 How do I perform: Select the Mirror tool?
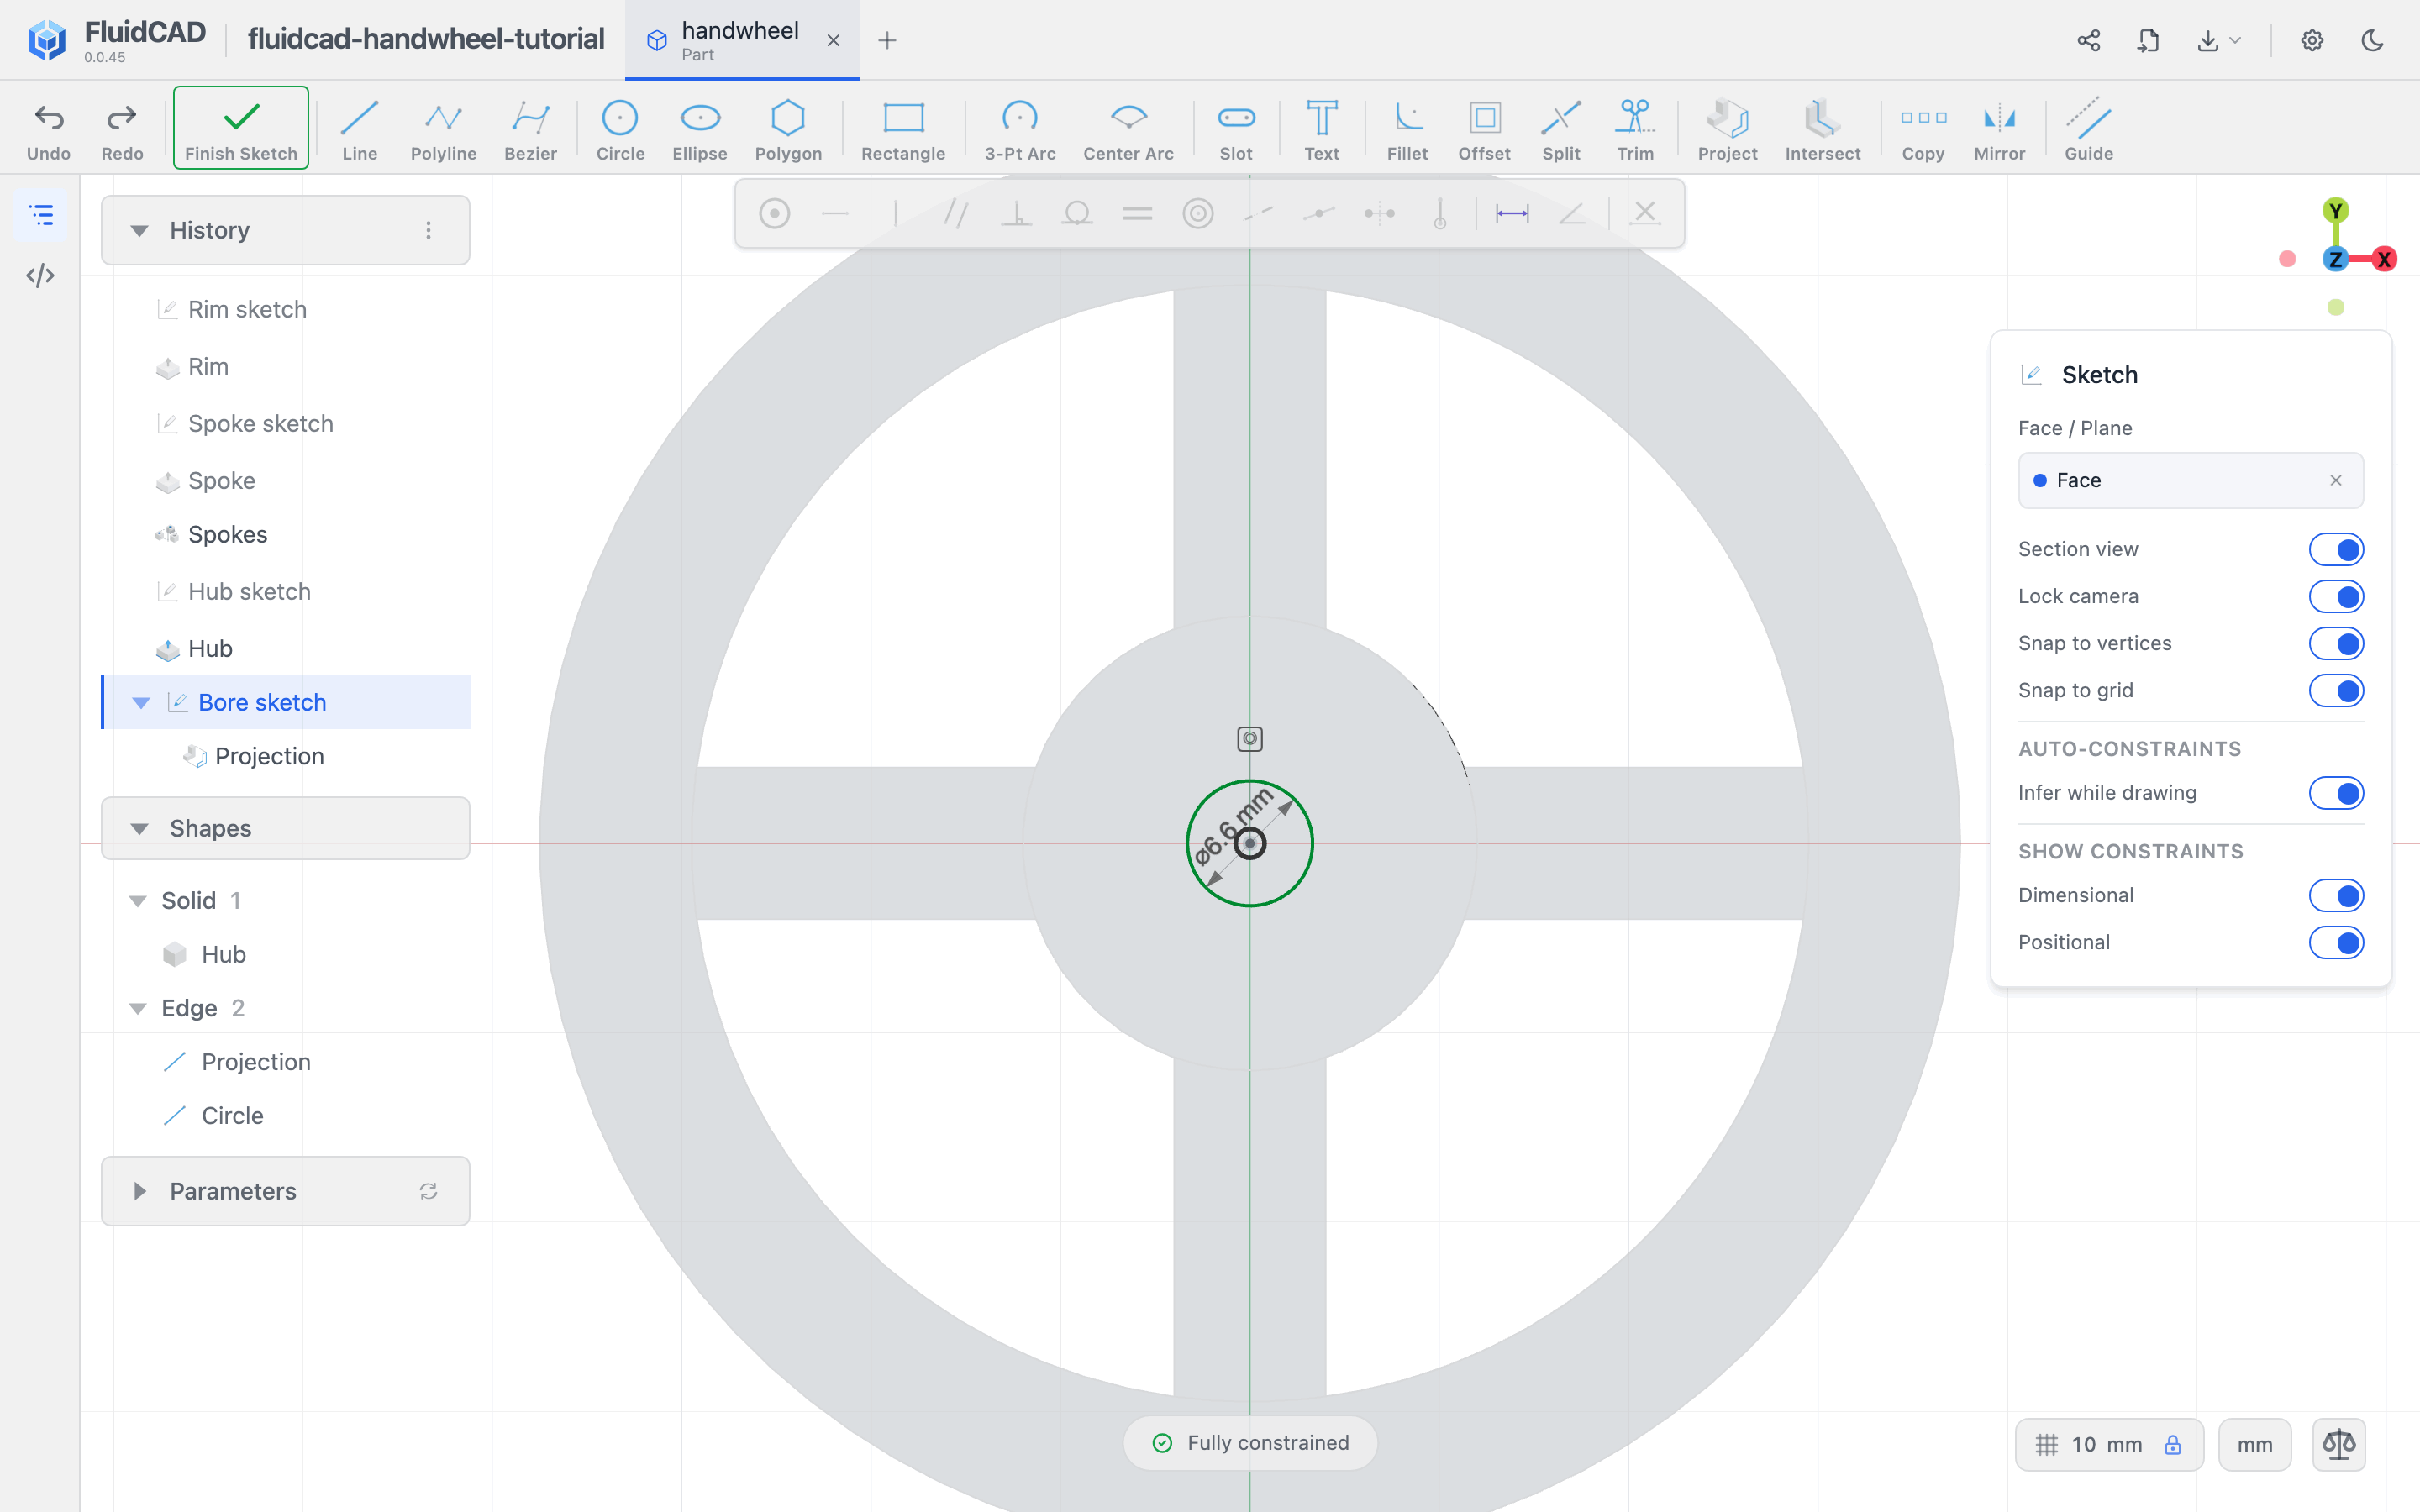[x=1999, y=130]
